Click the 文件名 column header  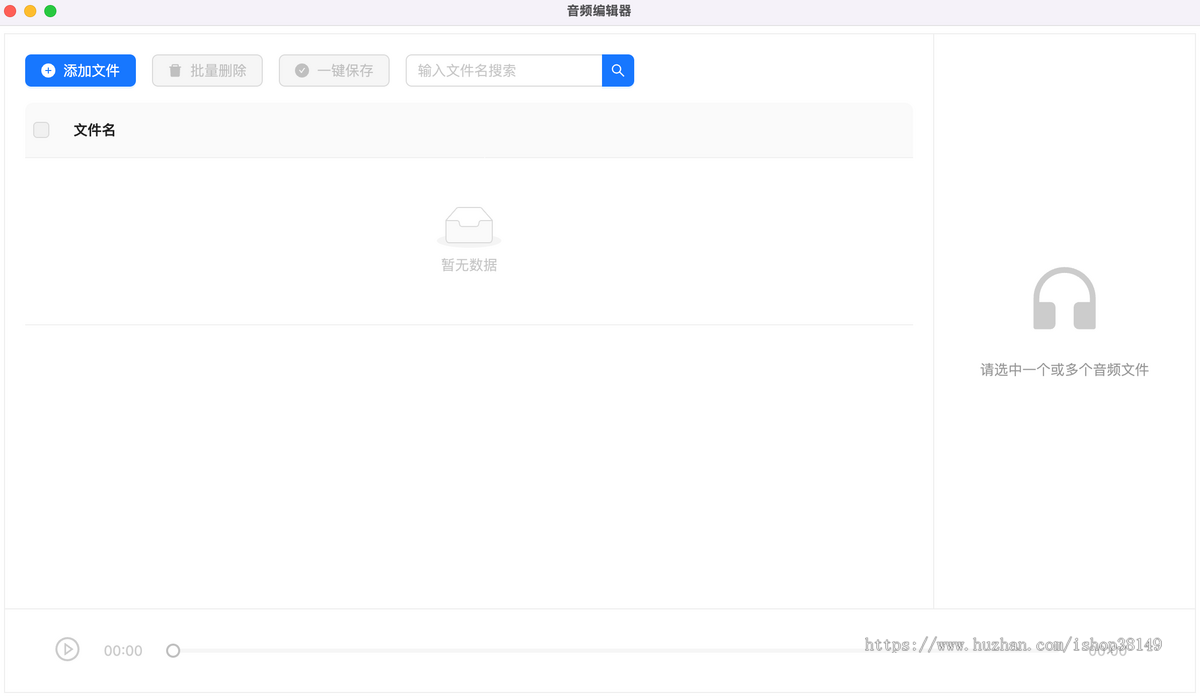coord(95,130)
